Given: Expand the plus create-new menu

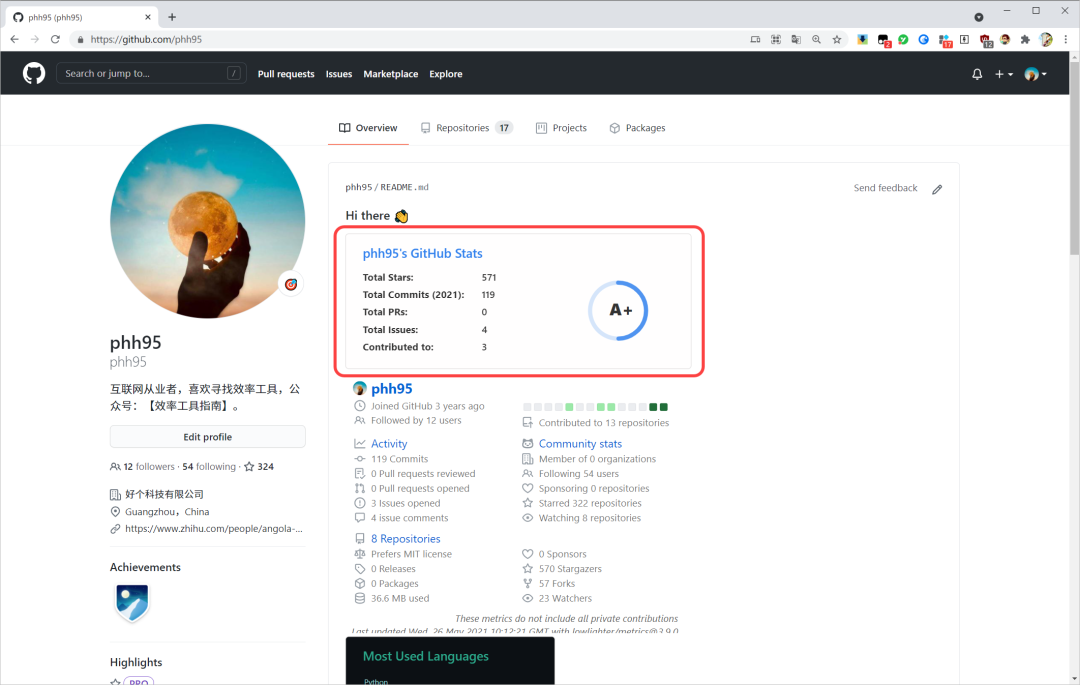Looking at the screenshot, I should (1004, 74).
